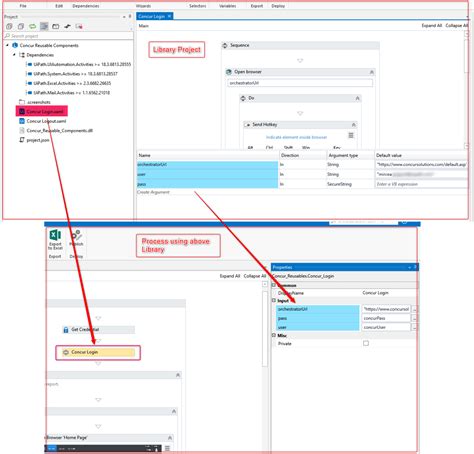Collapse the Misc property section
Screen dimensions: 474x454
tap(274, 335)
